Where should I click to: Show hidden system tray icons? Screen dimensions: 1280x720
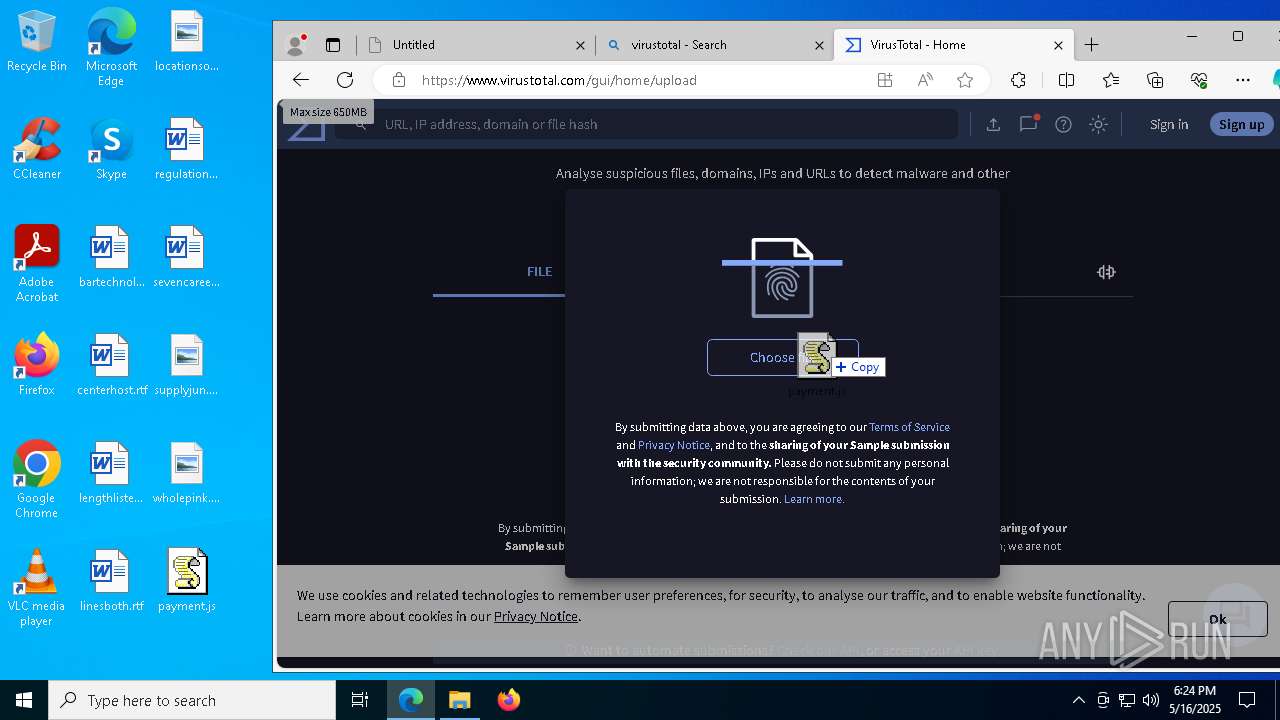1078,700
